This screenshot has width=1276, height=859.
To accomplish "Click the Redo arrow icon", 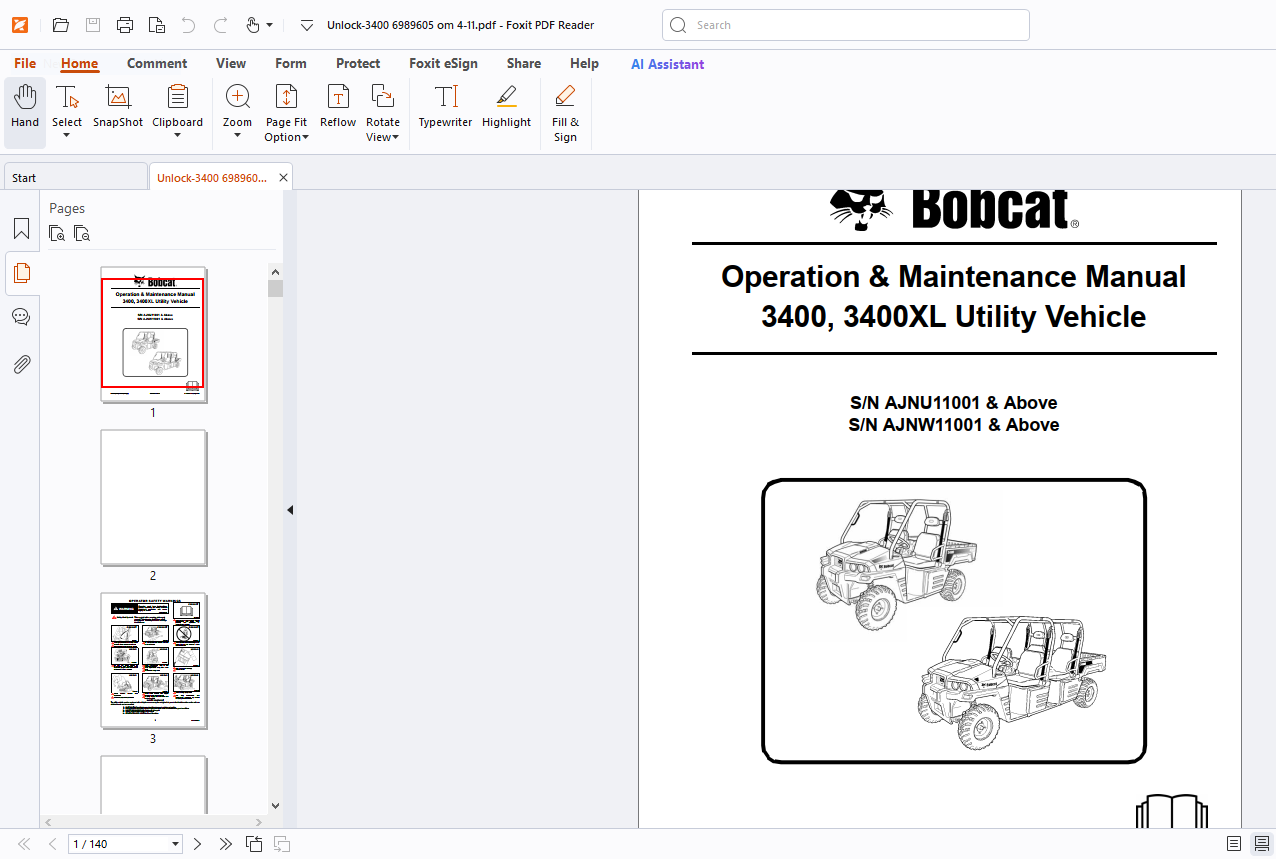I will pos(221,25).
